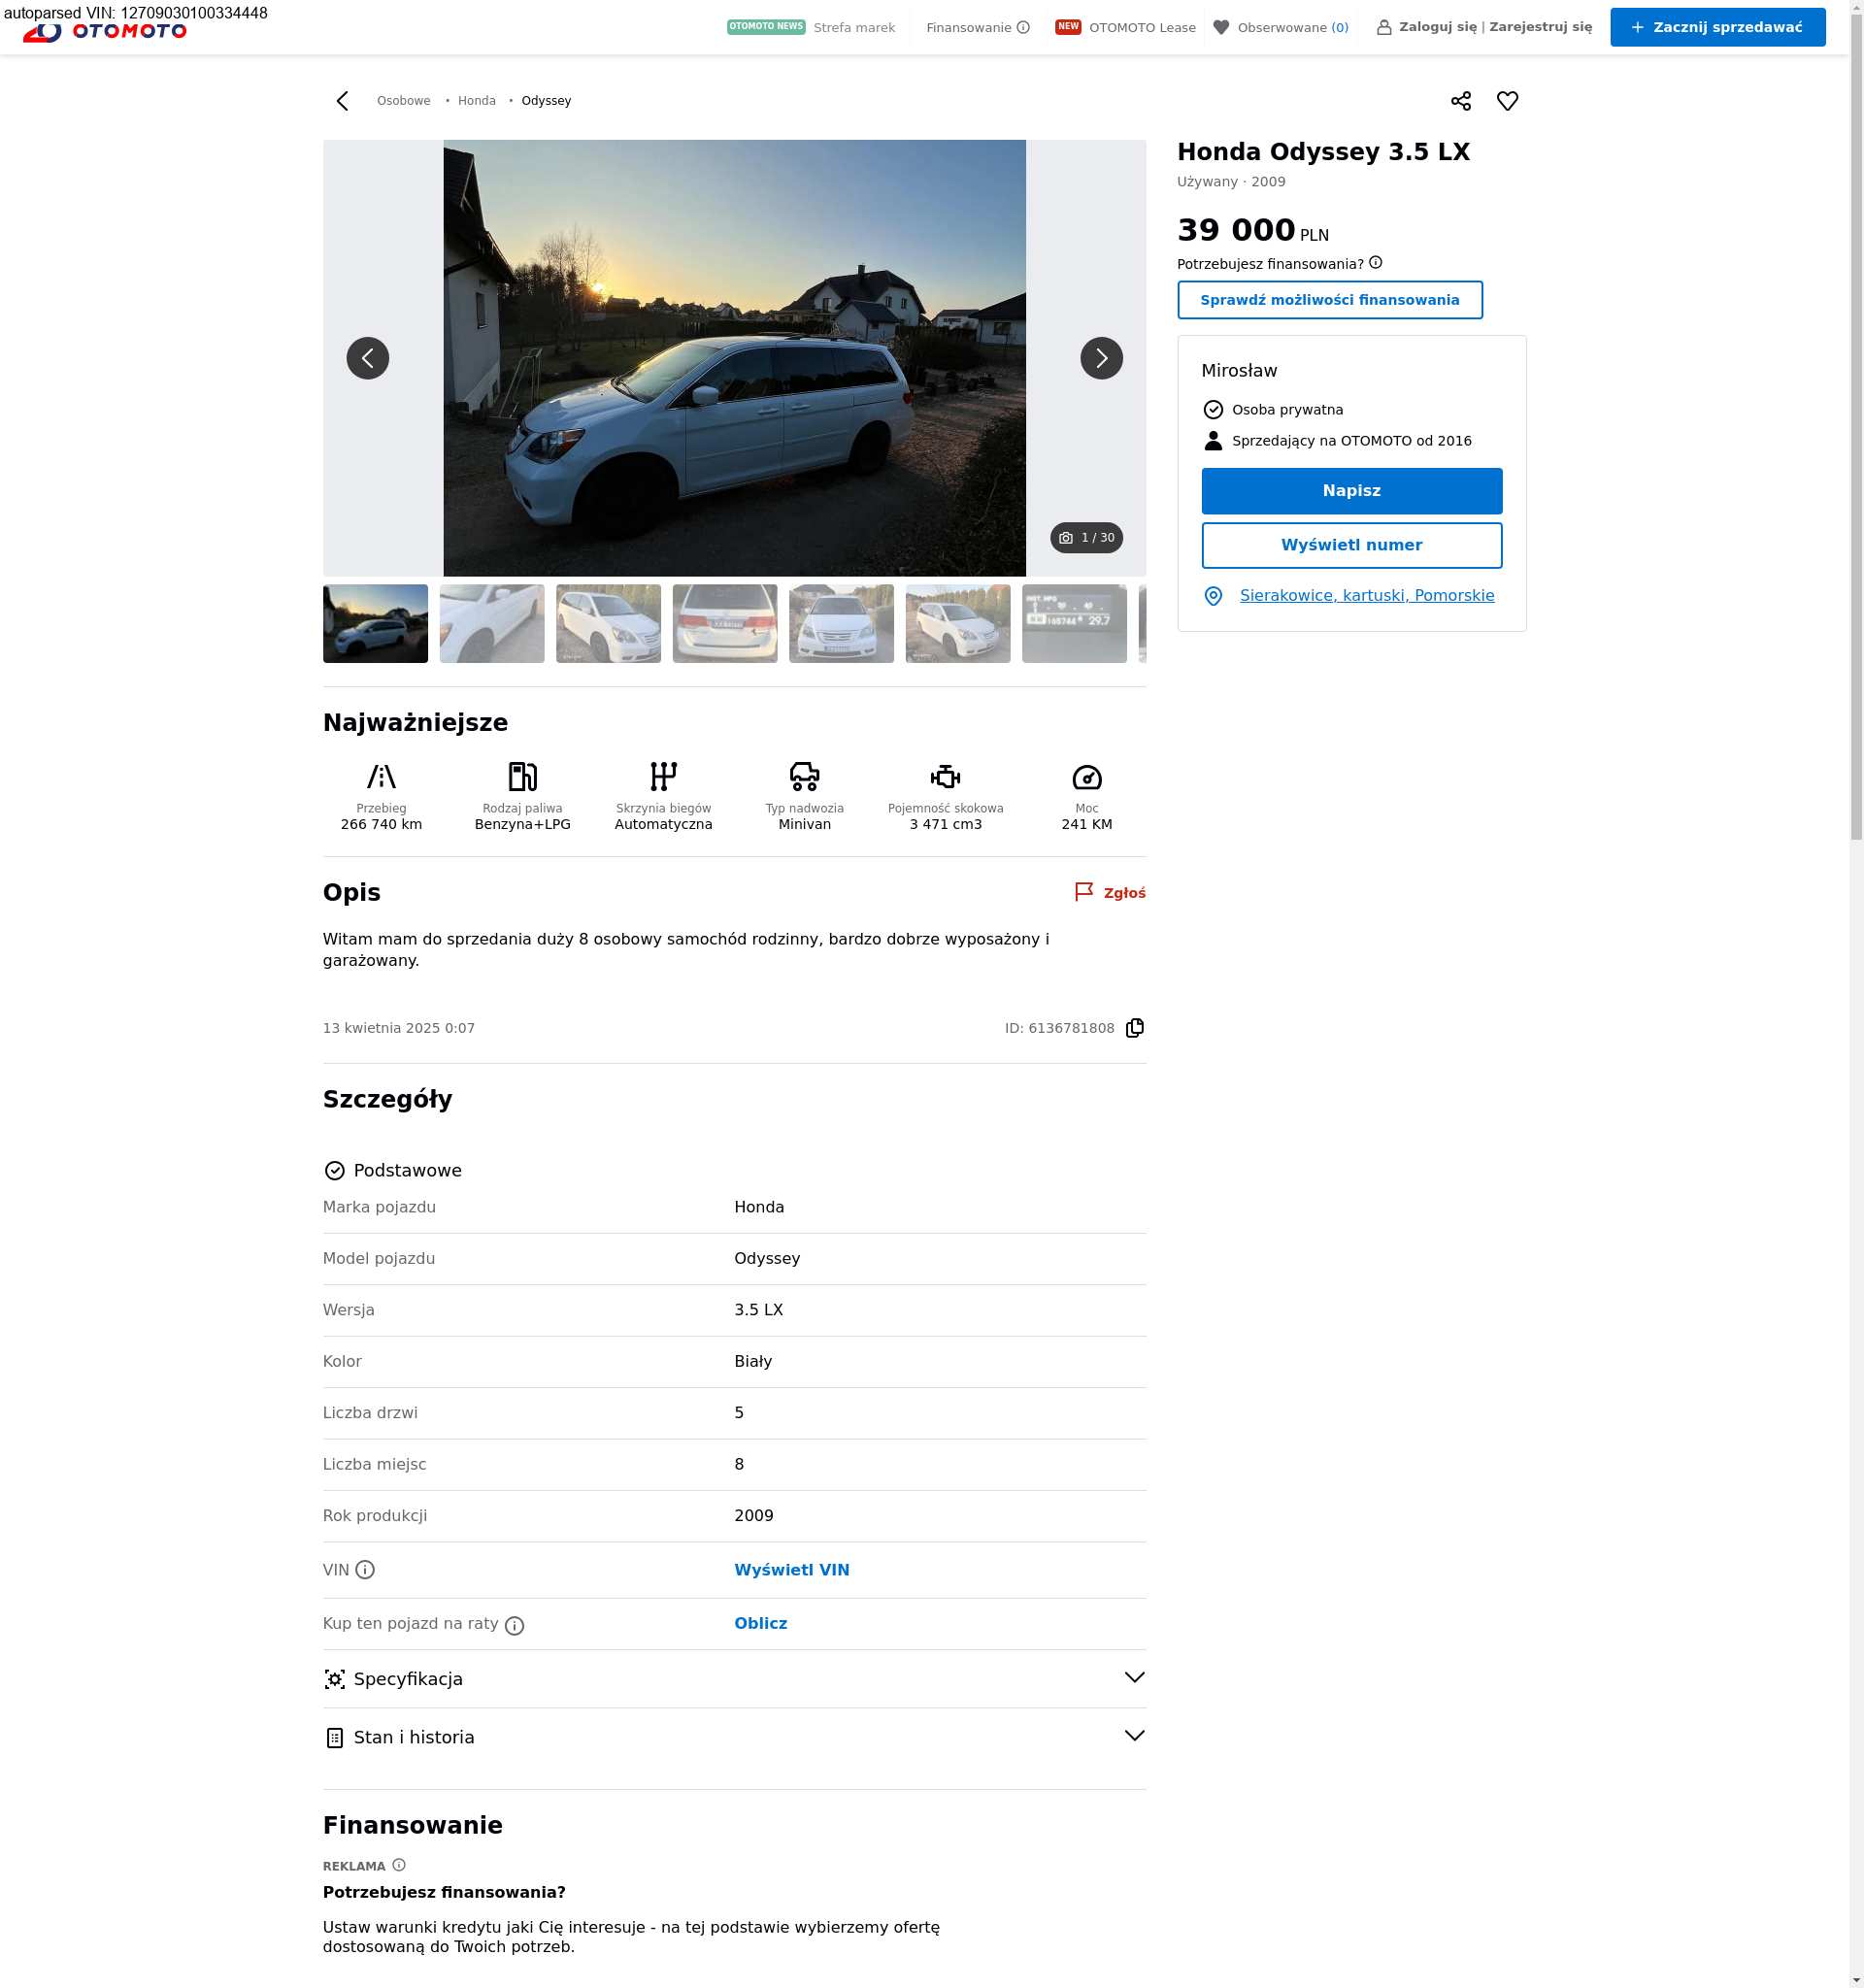Click the VIN info icon
The height and width of the screenshot is (1988, 1864).
pyautogui.click(x=365, y=1570)
